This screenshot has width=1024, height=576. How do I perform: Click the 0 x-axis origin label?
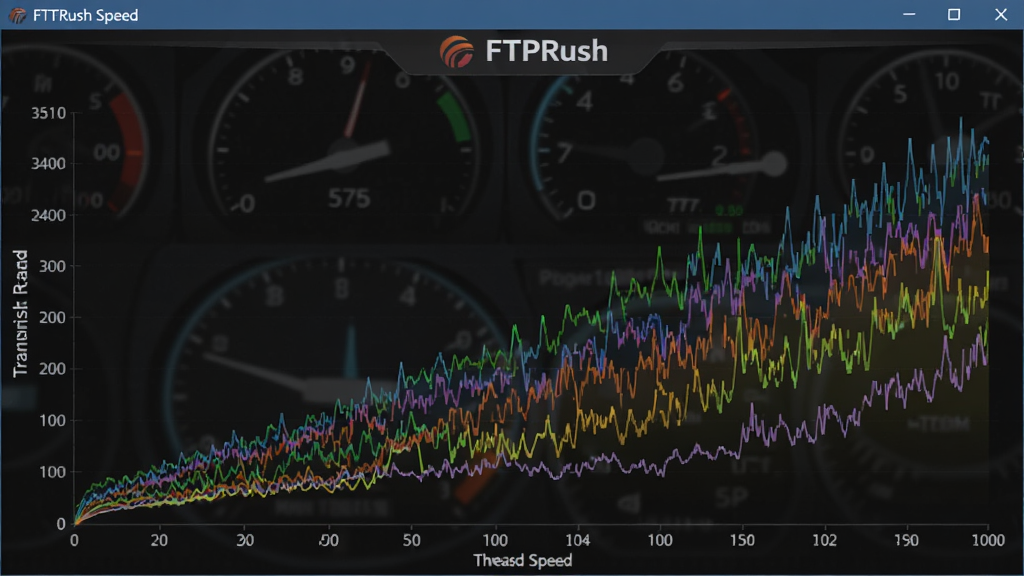click(x=74, y=540)
